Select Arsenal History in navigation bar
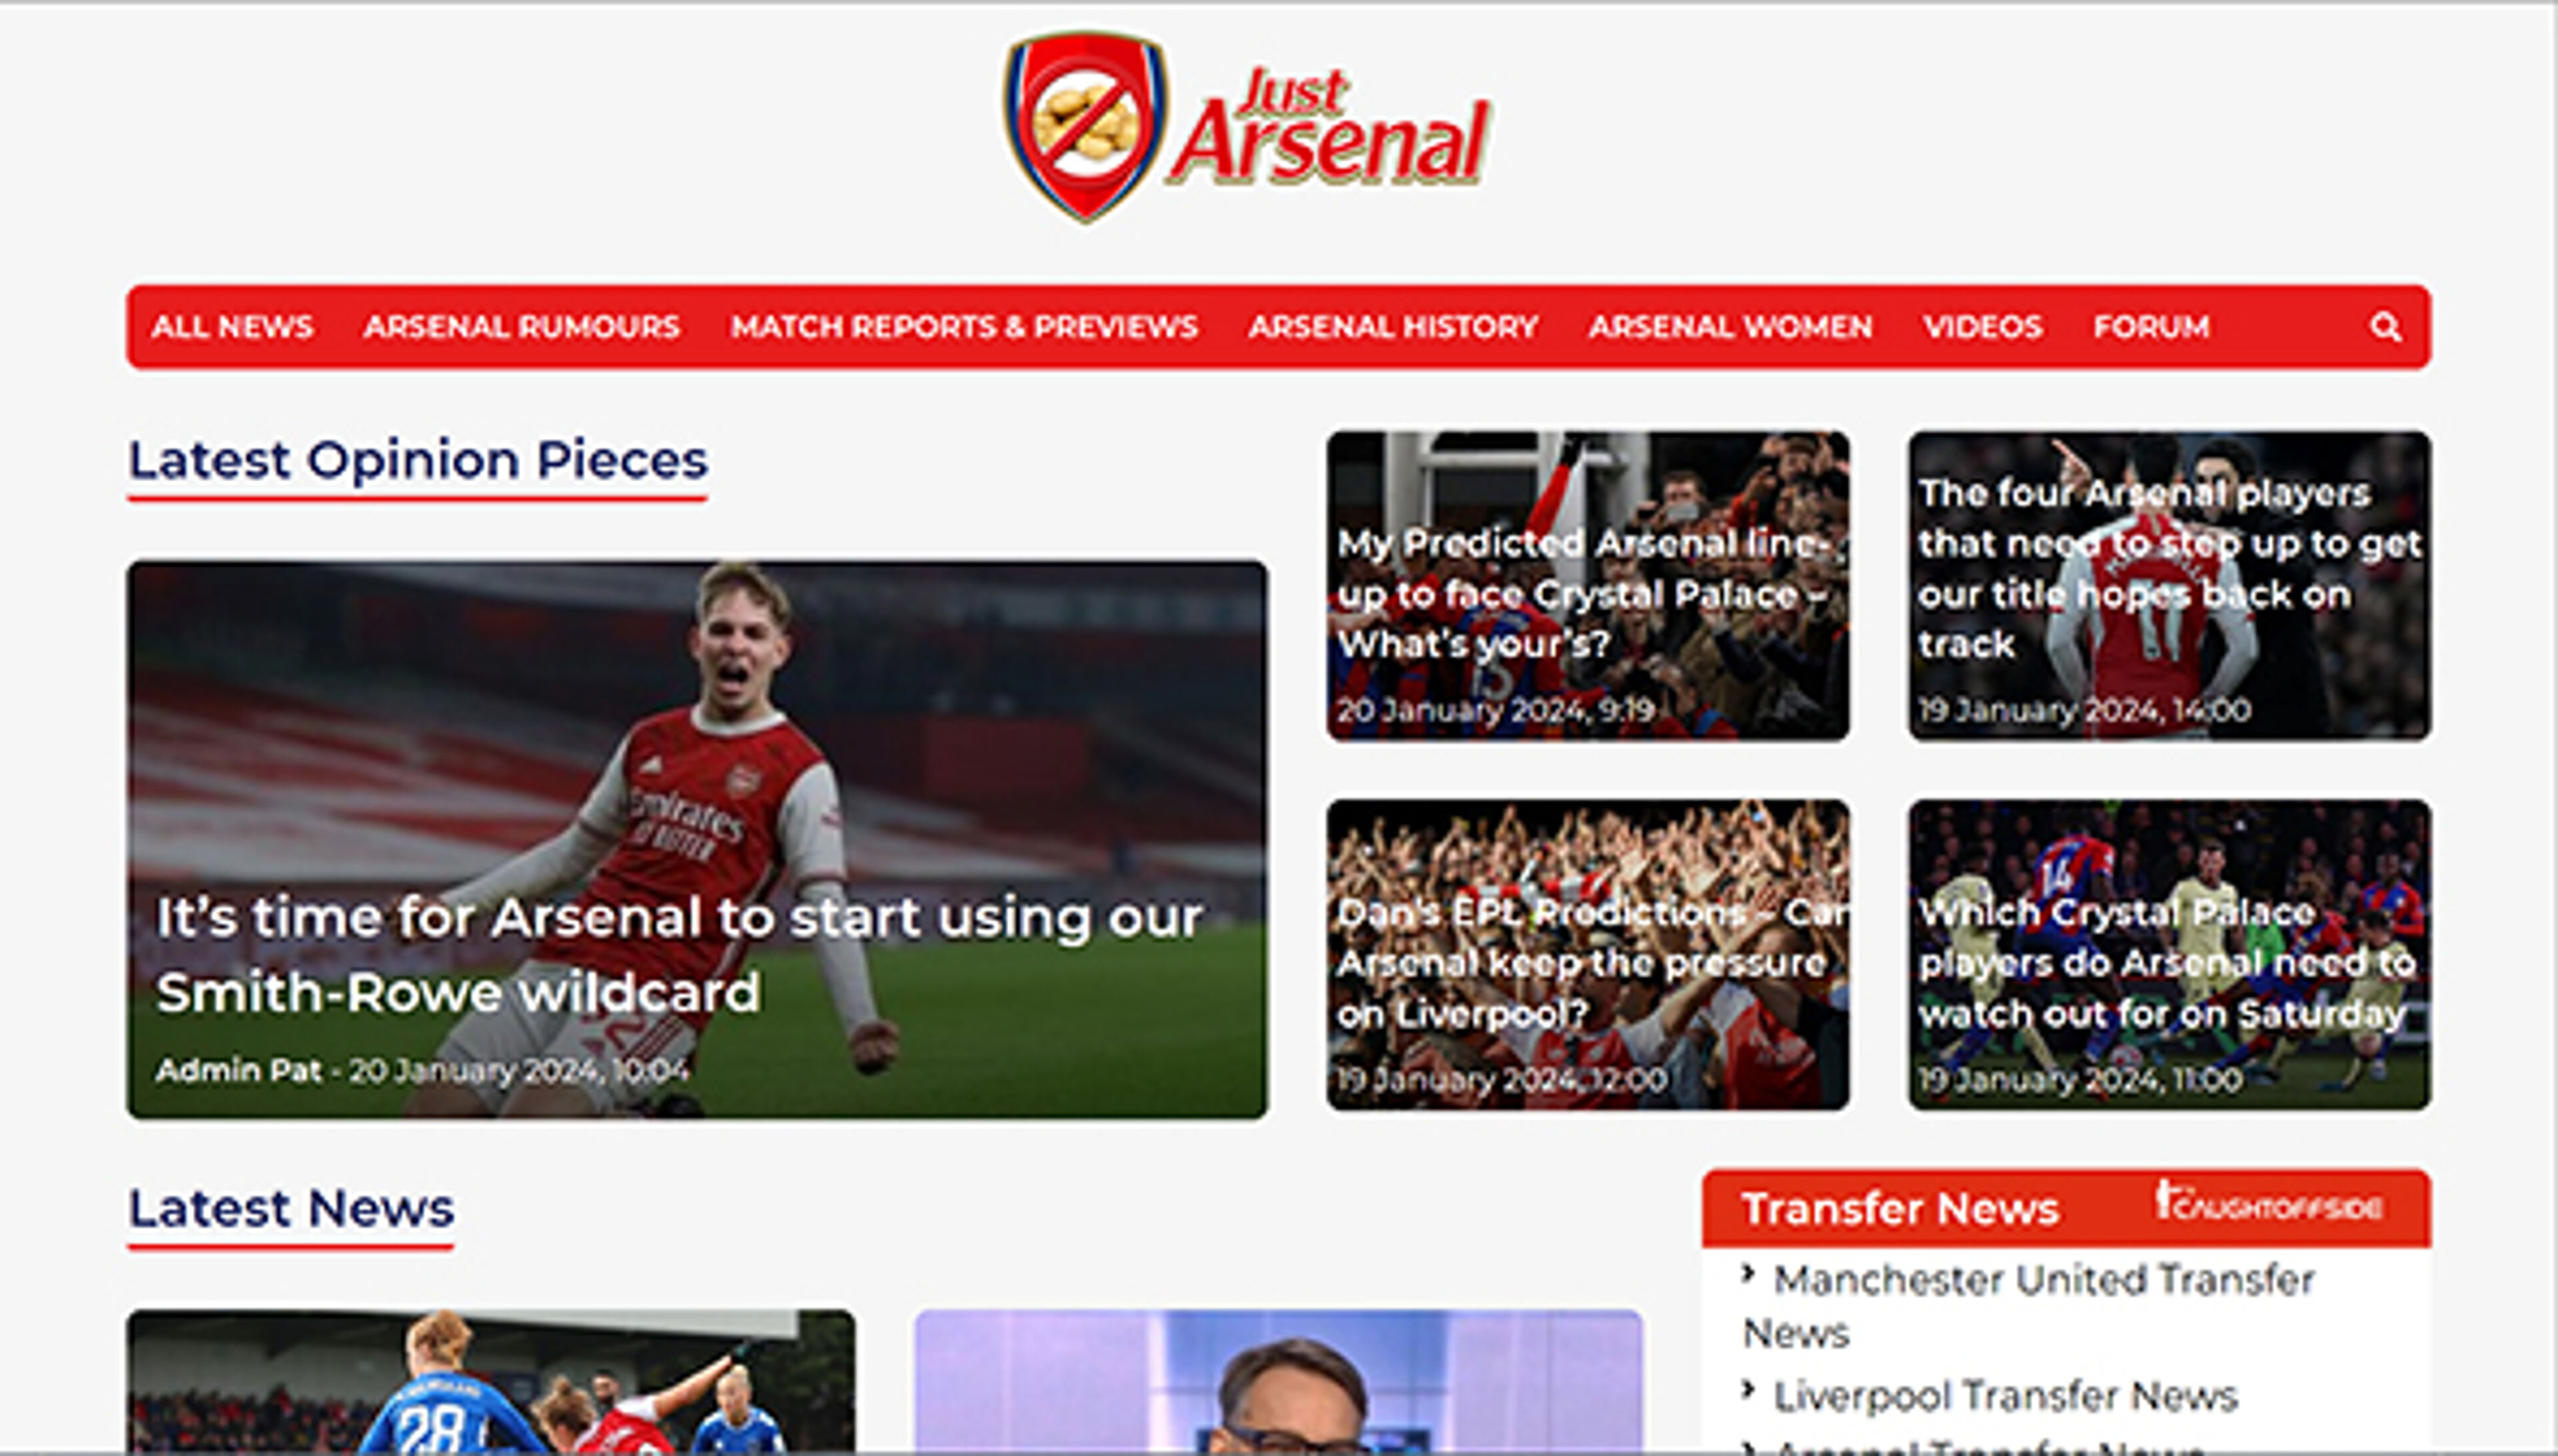This screenshot has height=1456, width=2558. [x=1393, y=327]
